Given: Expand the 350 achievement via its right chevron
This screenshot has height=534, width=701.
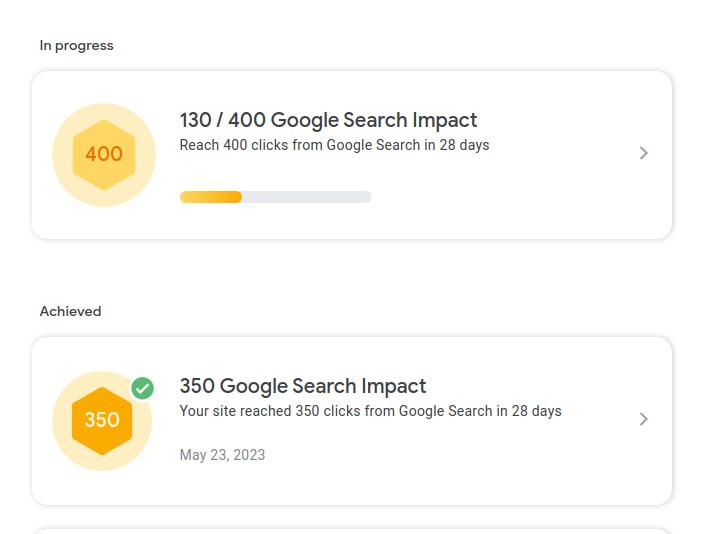Looking at the screenshot, I should 643,419.
